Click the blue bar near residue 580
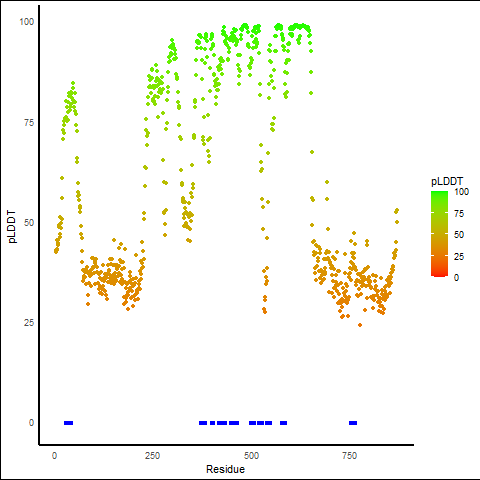480x480 pixels. (x=283, y=423)
